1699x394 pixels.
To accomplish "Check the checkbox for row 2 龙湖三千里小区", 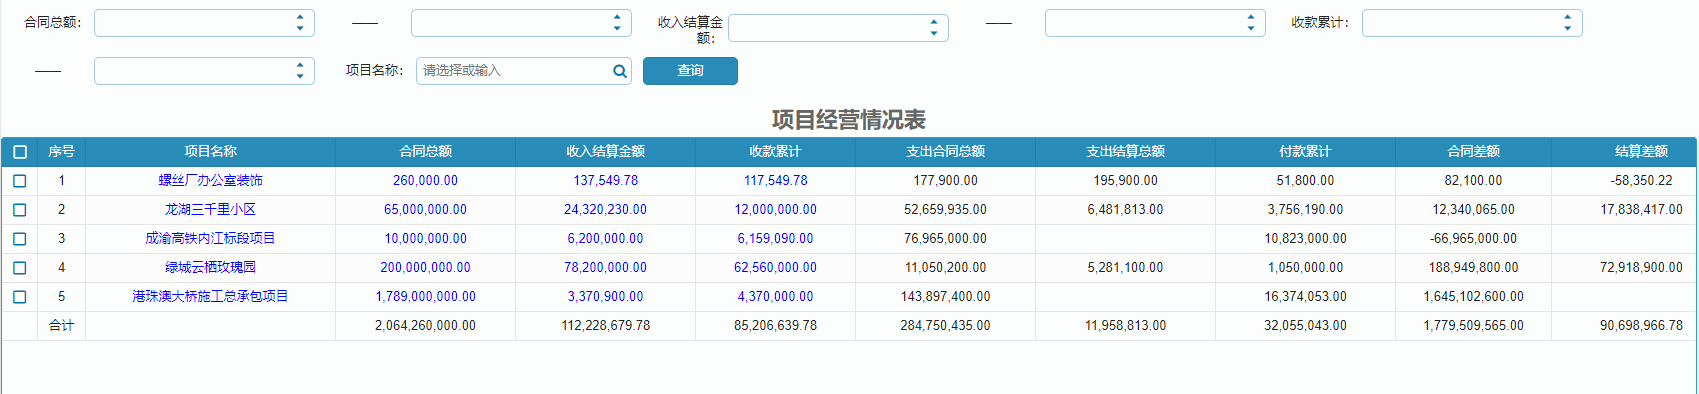I will pyautogui.click(x=20, y=210).
